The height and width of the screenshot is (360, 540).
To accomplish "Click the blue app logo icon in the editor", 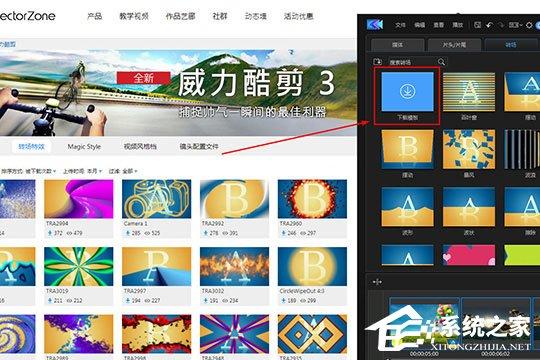I will pos(375,24).
